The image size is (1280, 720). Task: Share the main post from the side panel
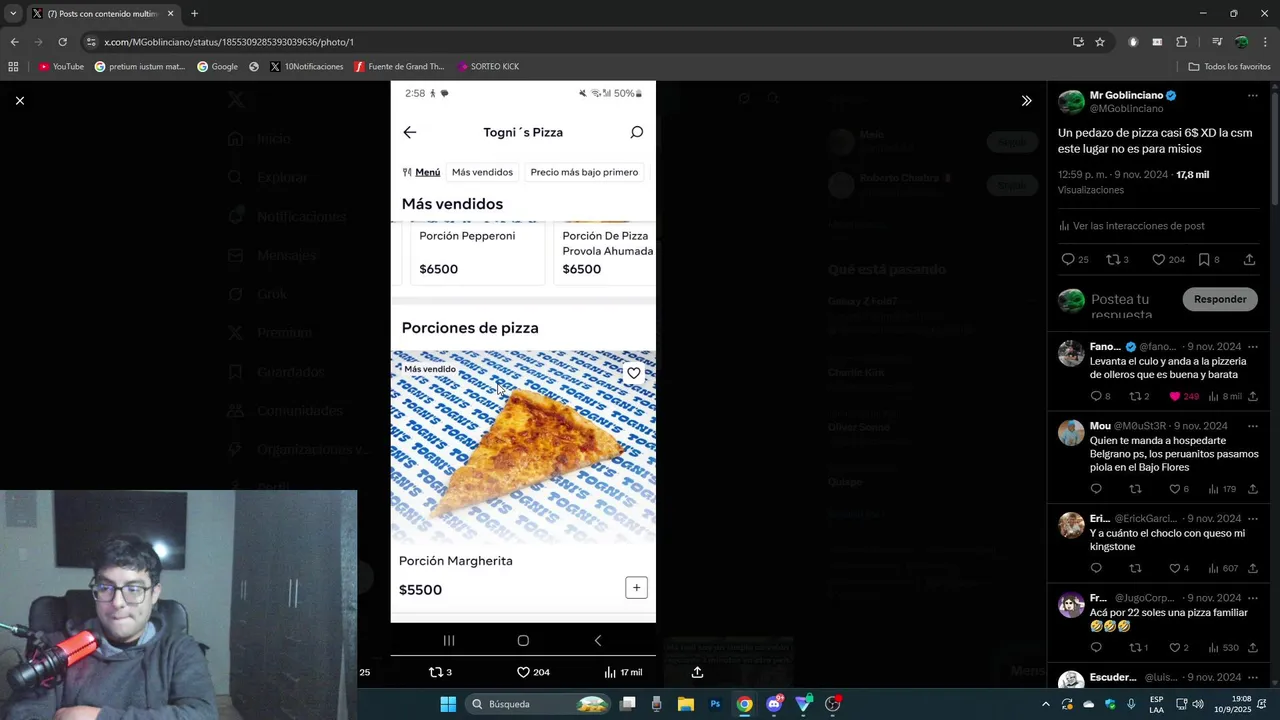[1249, 259]
